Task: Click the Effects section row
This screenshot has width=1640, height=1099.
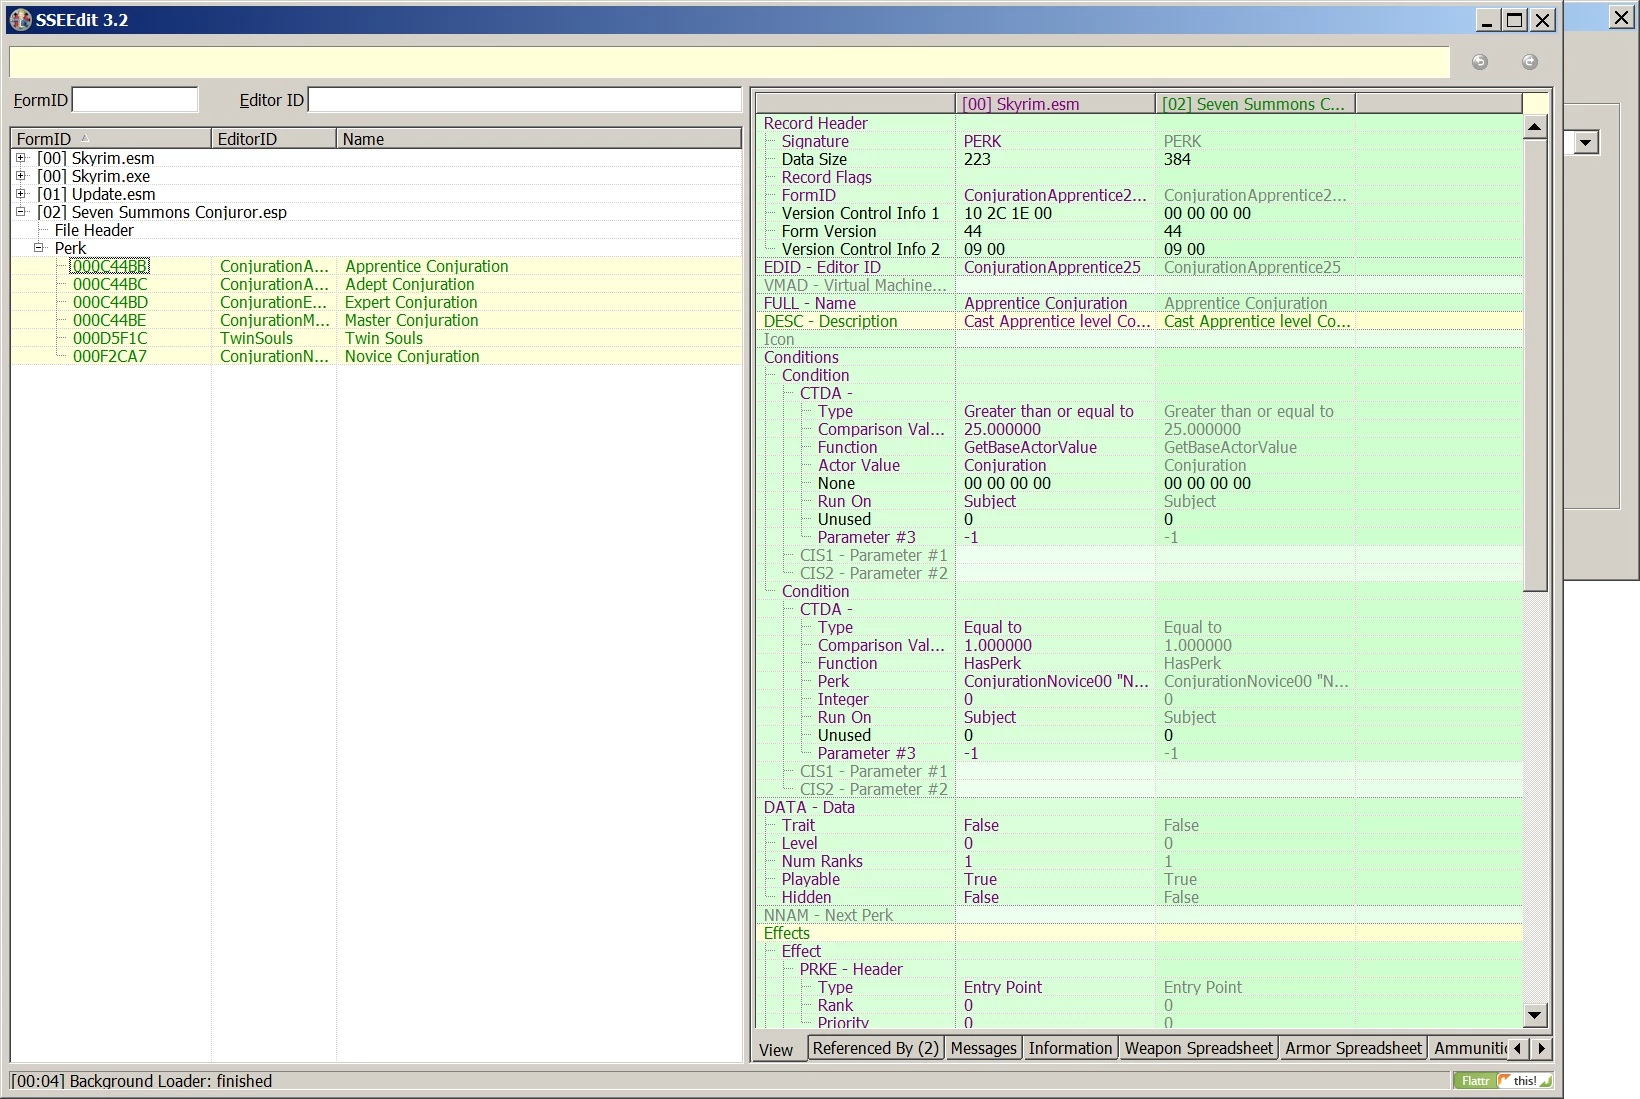Action: [x=1139, y=933]
